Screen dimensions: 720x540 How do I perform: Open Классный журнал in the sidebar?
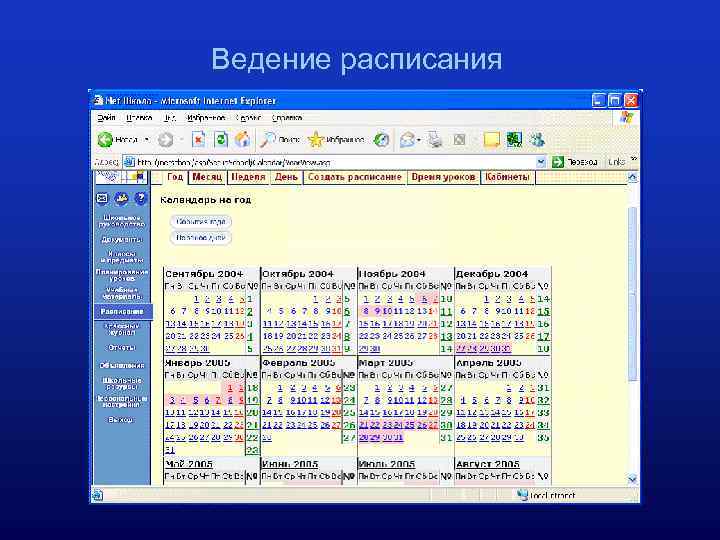coord(122,329)
